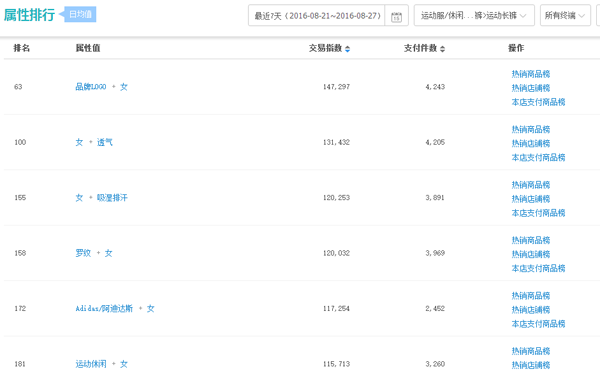Open 本店支付商品榜 for rank 172
This screenshot has height=374, width=600.
click(538, 324)
